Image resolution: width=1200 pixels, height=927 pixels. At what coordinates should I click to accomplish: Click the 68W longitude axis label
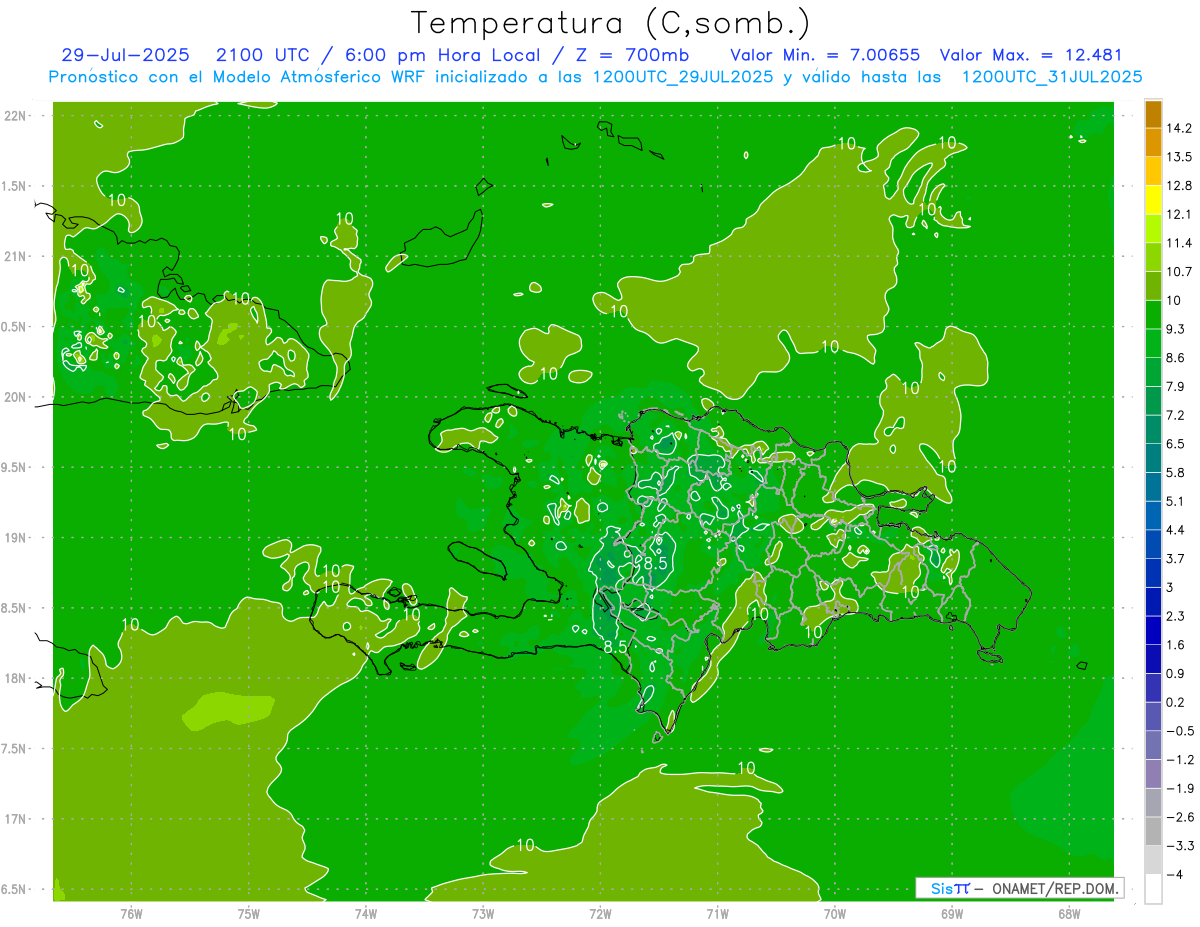point(1069,914)
